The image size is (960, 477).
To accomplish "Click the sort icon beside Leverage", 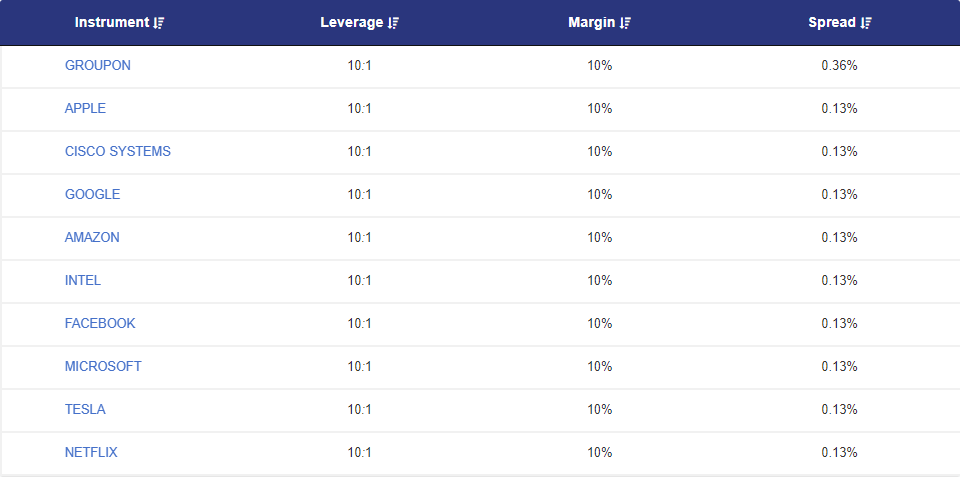I will click(x=393, y=23).
